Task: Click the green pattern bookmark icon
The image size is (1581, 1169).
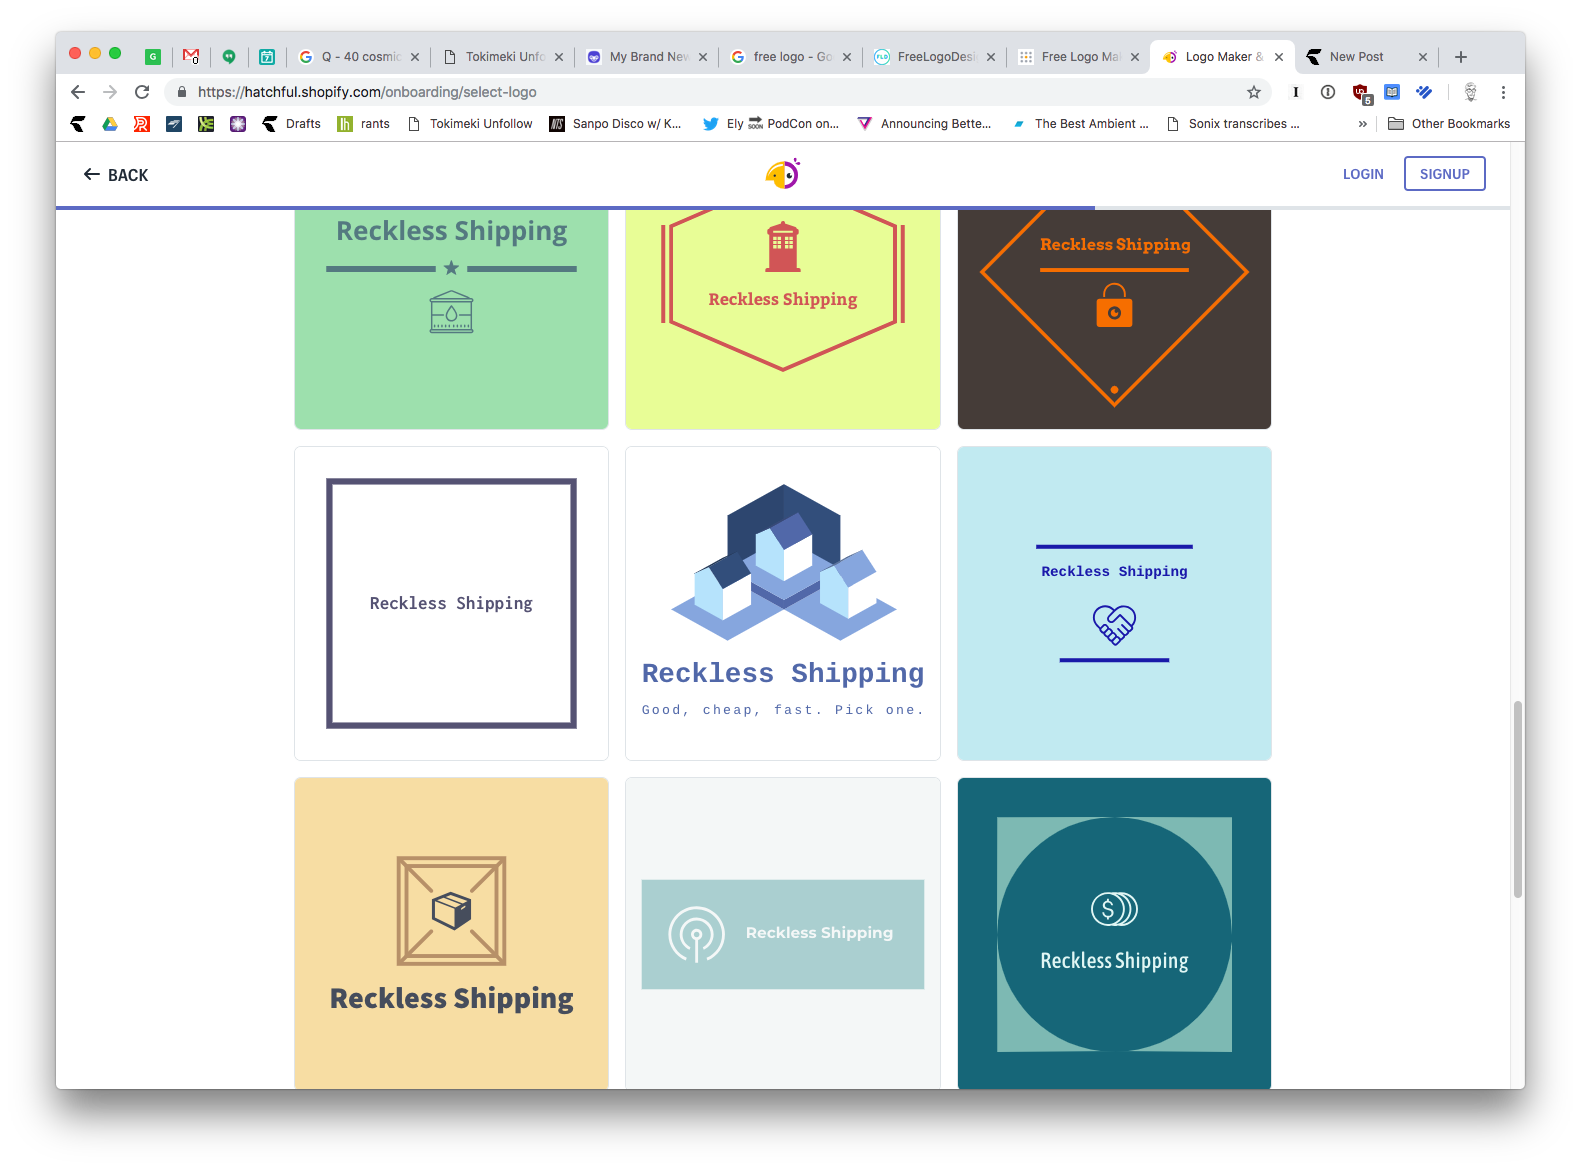Action: (206, 124)
